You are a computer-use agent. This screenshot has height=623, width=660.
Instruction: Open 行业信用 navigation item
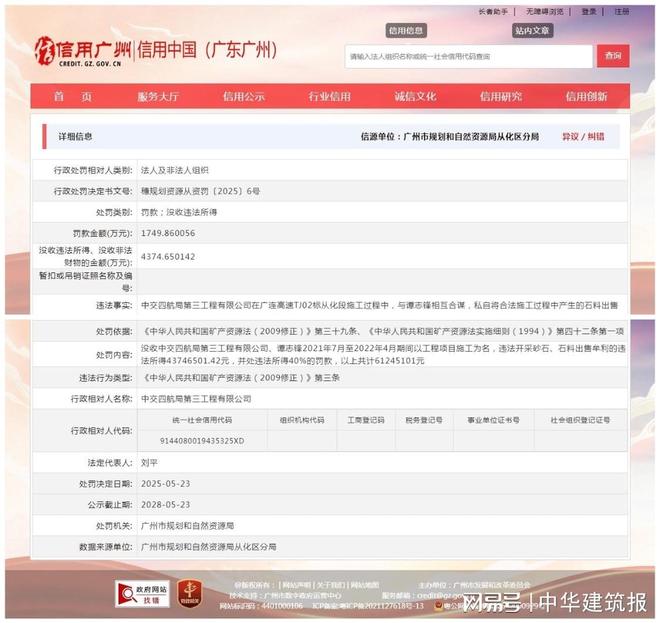329,97
